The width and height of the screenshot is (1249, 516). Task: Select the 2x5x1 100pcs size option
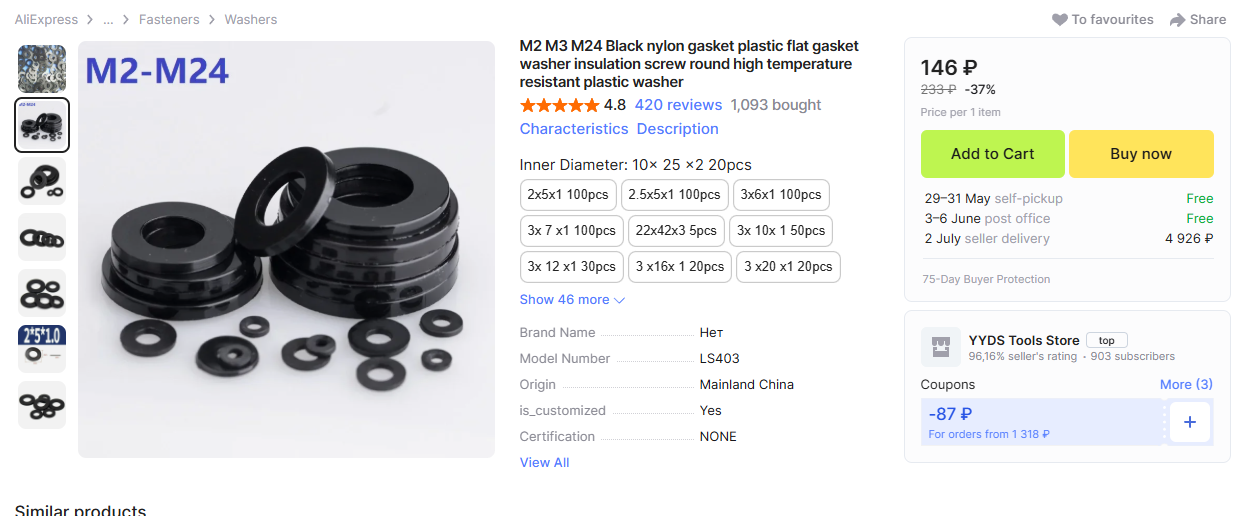(x=568, y=195)
